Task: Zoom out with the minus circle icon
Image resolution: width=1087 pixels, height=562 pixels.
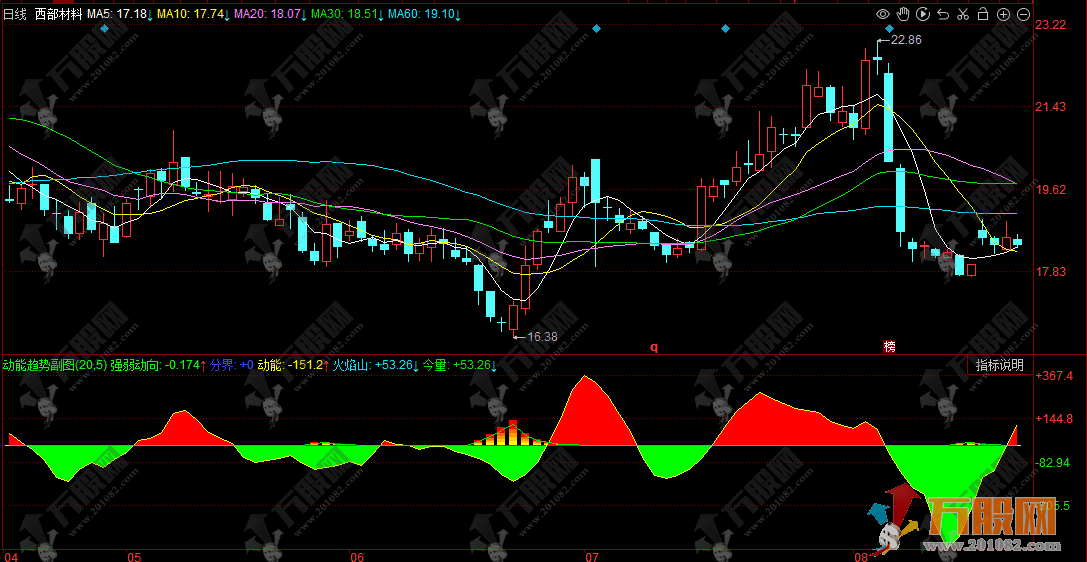Action: pos(1023,14)
